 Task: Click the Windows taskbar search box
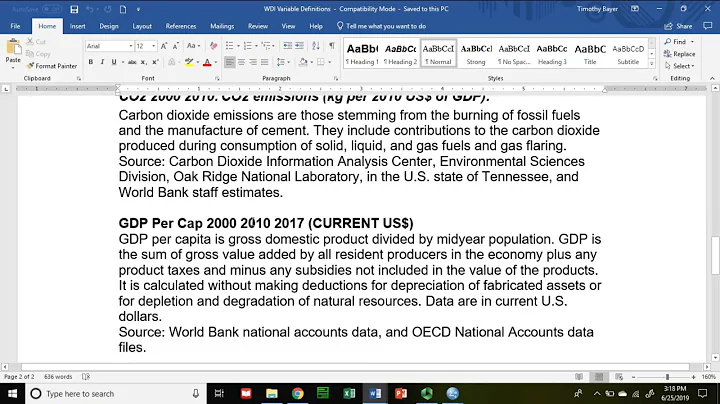coord(115,394)
